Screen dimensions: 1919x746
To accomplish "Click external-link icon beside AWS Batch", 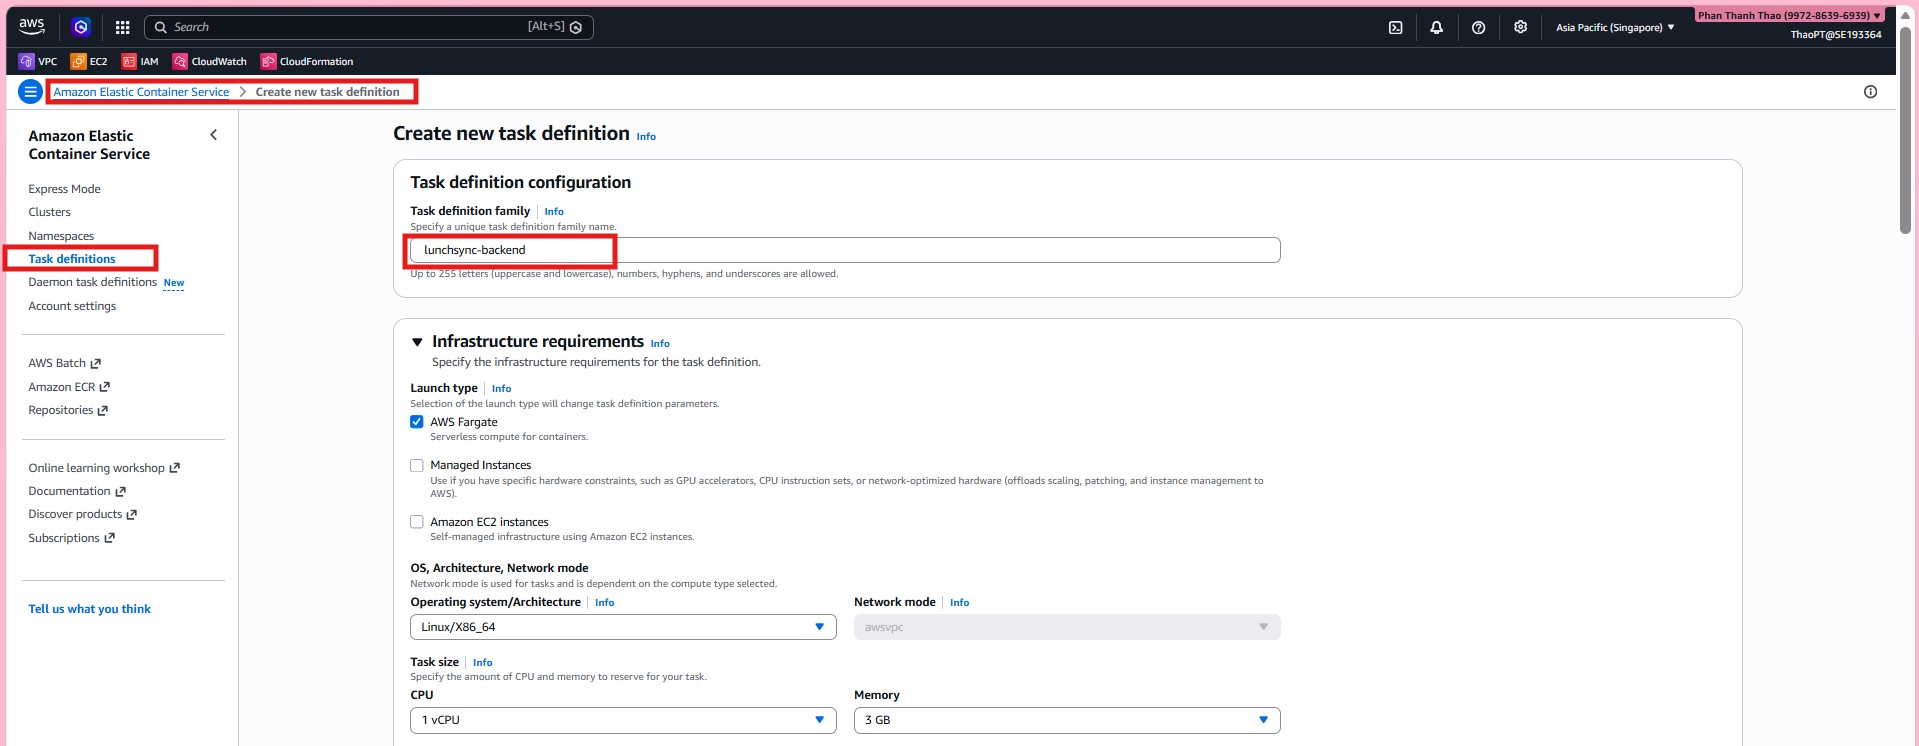I will coord(96,363).
